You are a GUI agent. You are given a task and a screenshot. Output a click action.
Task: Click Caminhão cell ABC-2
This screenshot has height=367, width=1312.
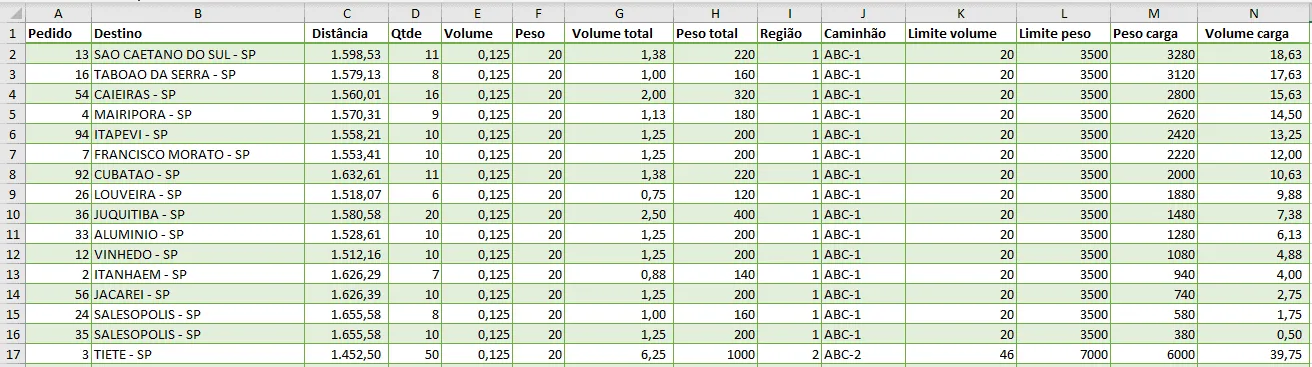(x=862, y=354)
